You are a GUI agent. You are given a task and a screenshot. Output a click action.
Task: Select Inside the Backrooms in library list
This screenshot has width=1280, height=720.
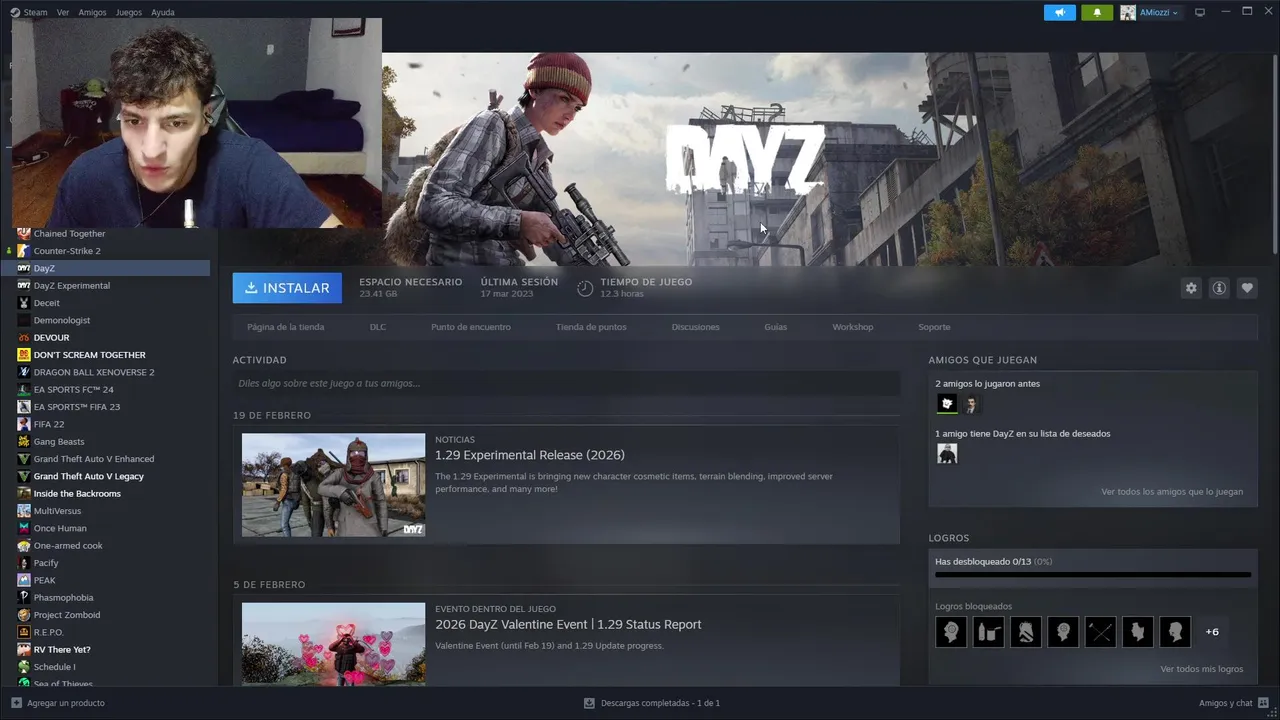point(77,494)
